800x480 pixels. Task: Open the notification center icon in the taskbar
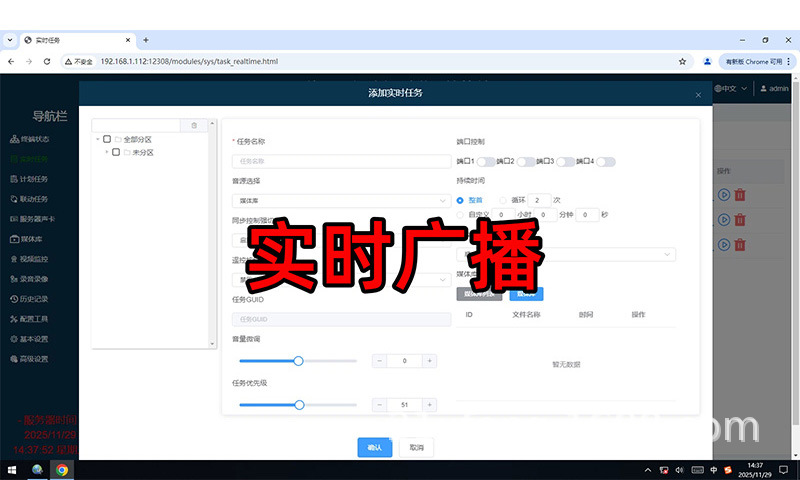pyautogui.click(x=783, y=470)
